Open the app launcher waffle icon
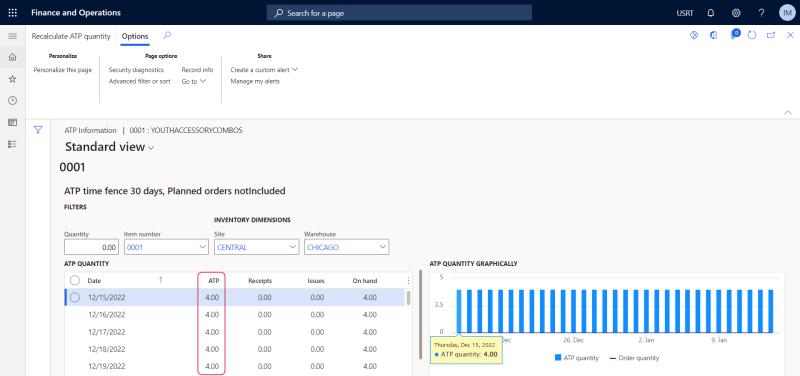The height and width of the screenshot is (376, 800). [13, 13]
